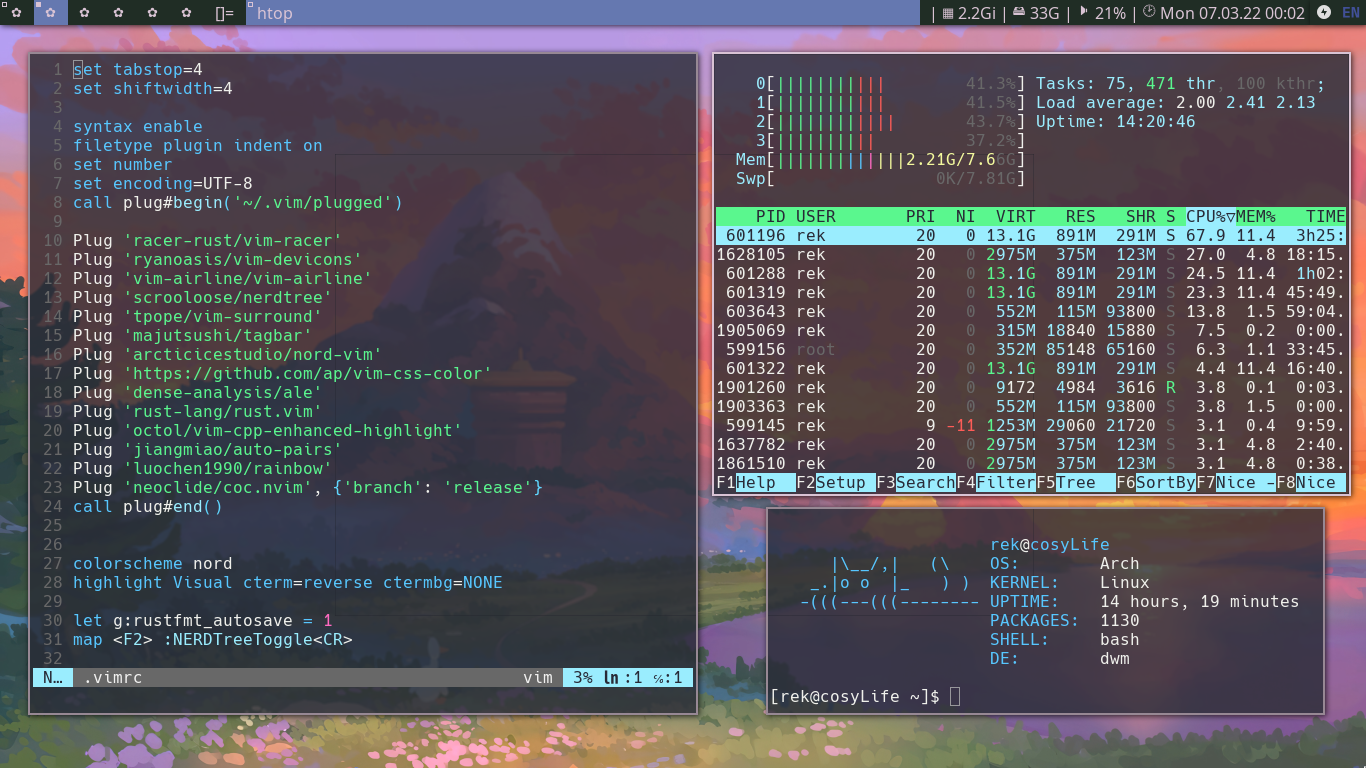Click the memory icon beside 2.2Gi
Image resolution: width=1366 pixels, height=768 pixels.
pyautogui.click(x=948, y=13)
